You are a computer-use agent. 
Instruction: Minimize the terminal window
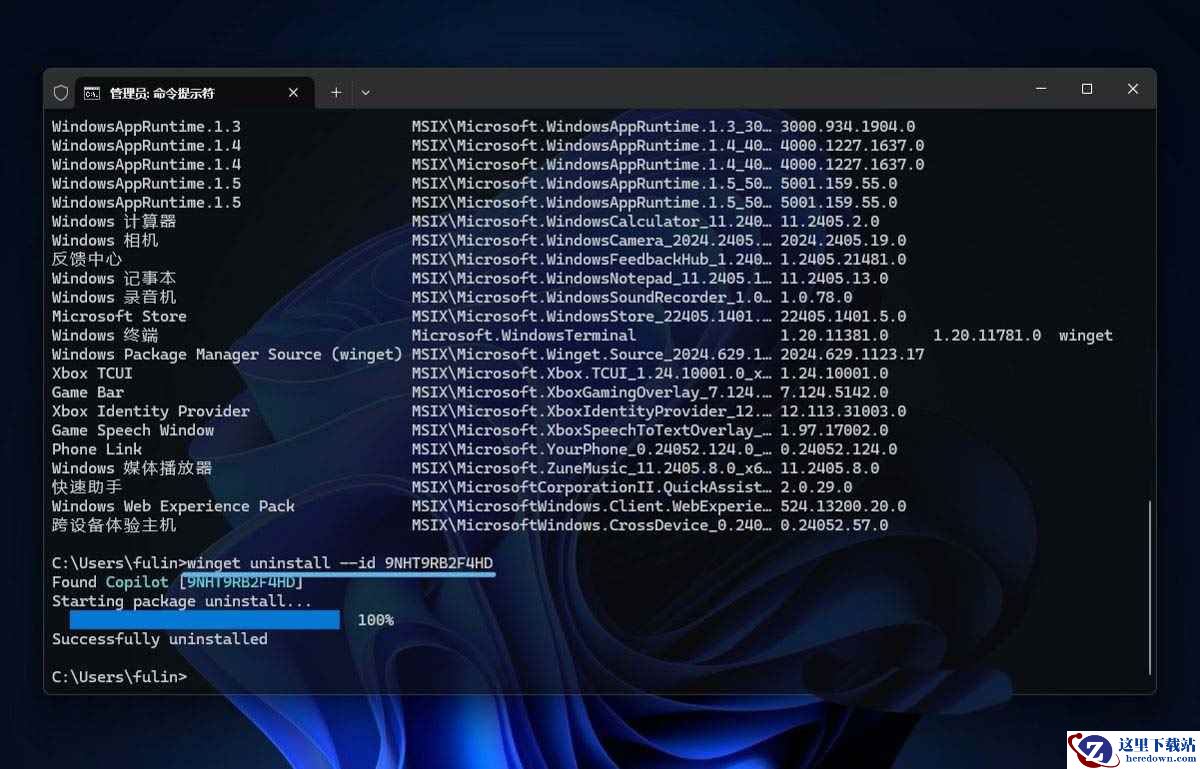[1041, 89]
